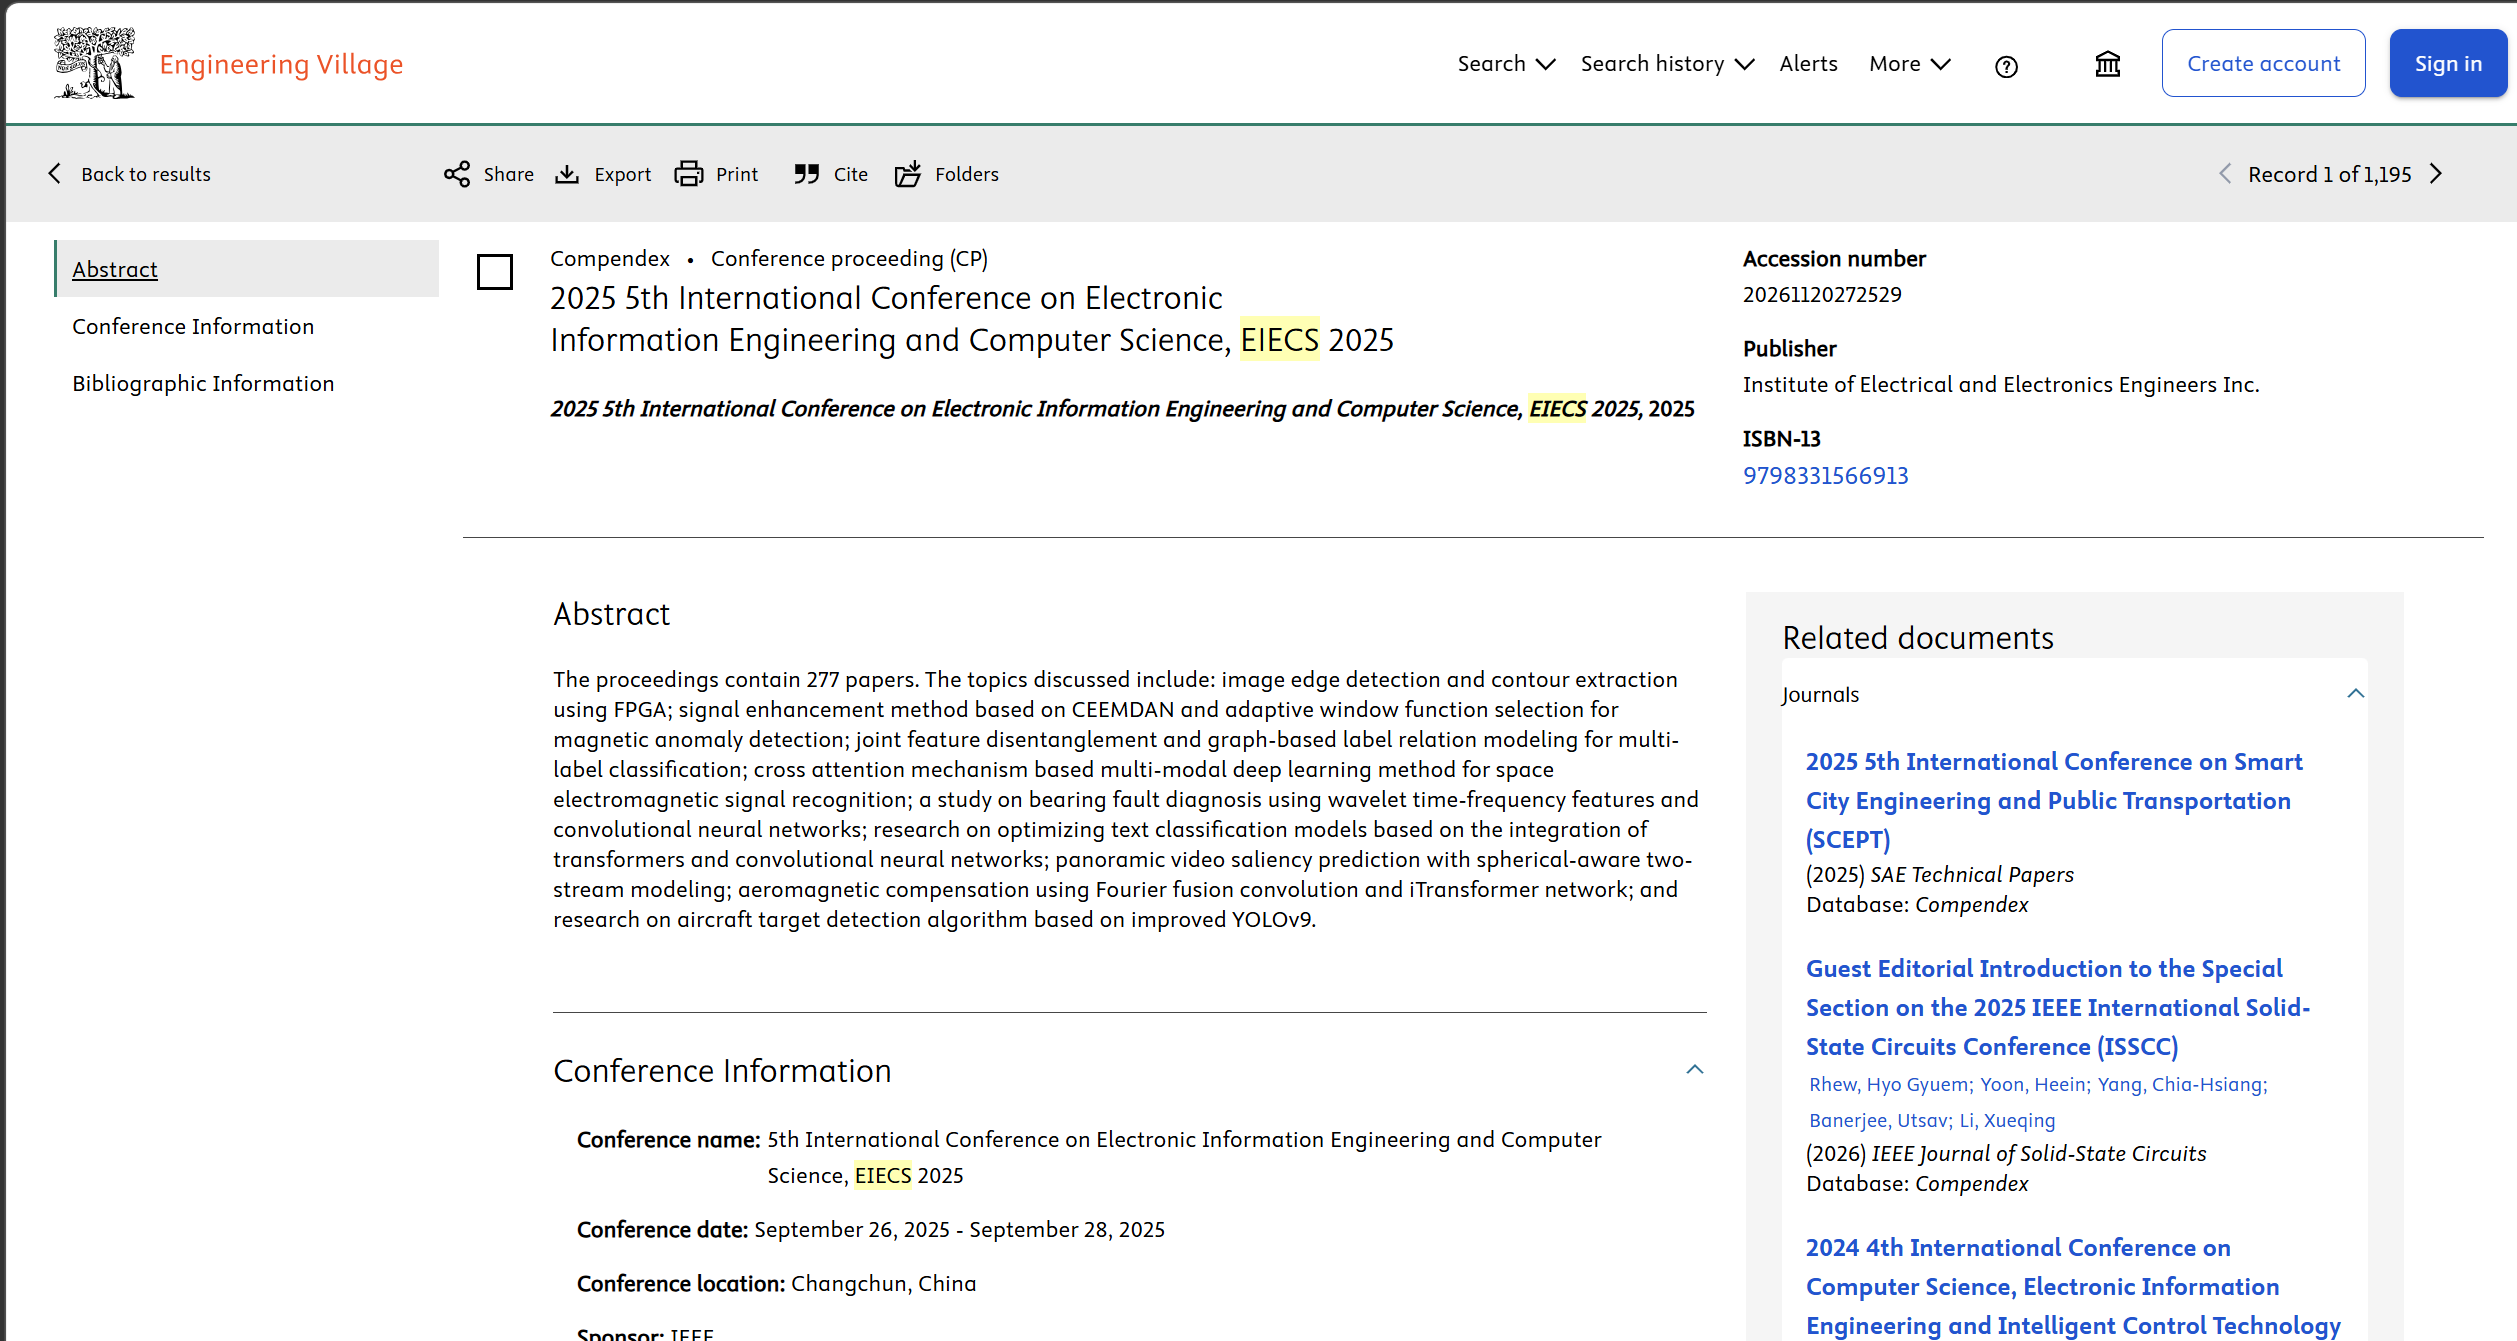2517x1341 pixels.
Task: Jump to Bibliographic Information section
Action: click(x=203, y=384)
